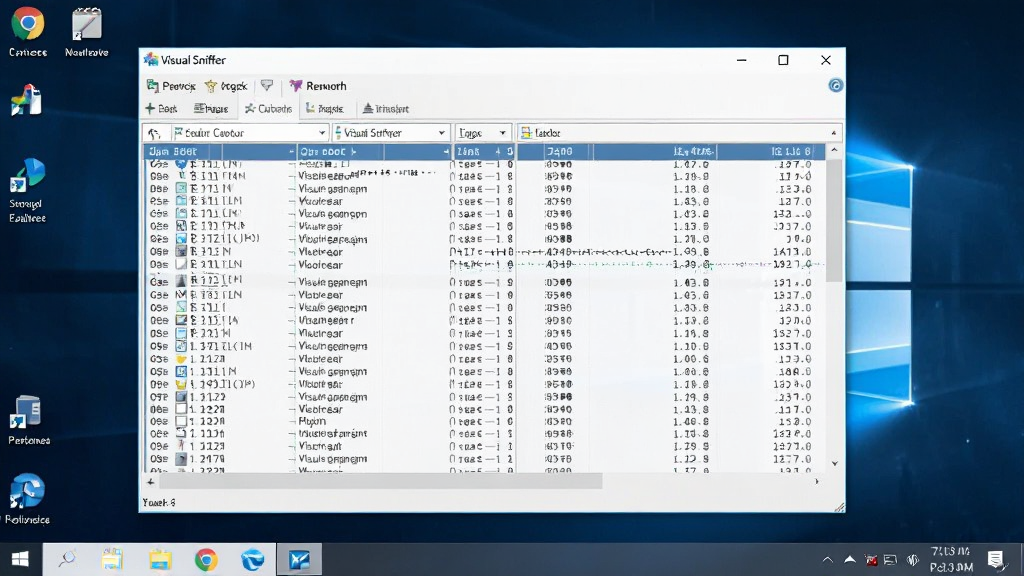Click the horizontal scrollbar left arrow
The image size is (1024, 576).
click(x=150, y=482)
